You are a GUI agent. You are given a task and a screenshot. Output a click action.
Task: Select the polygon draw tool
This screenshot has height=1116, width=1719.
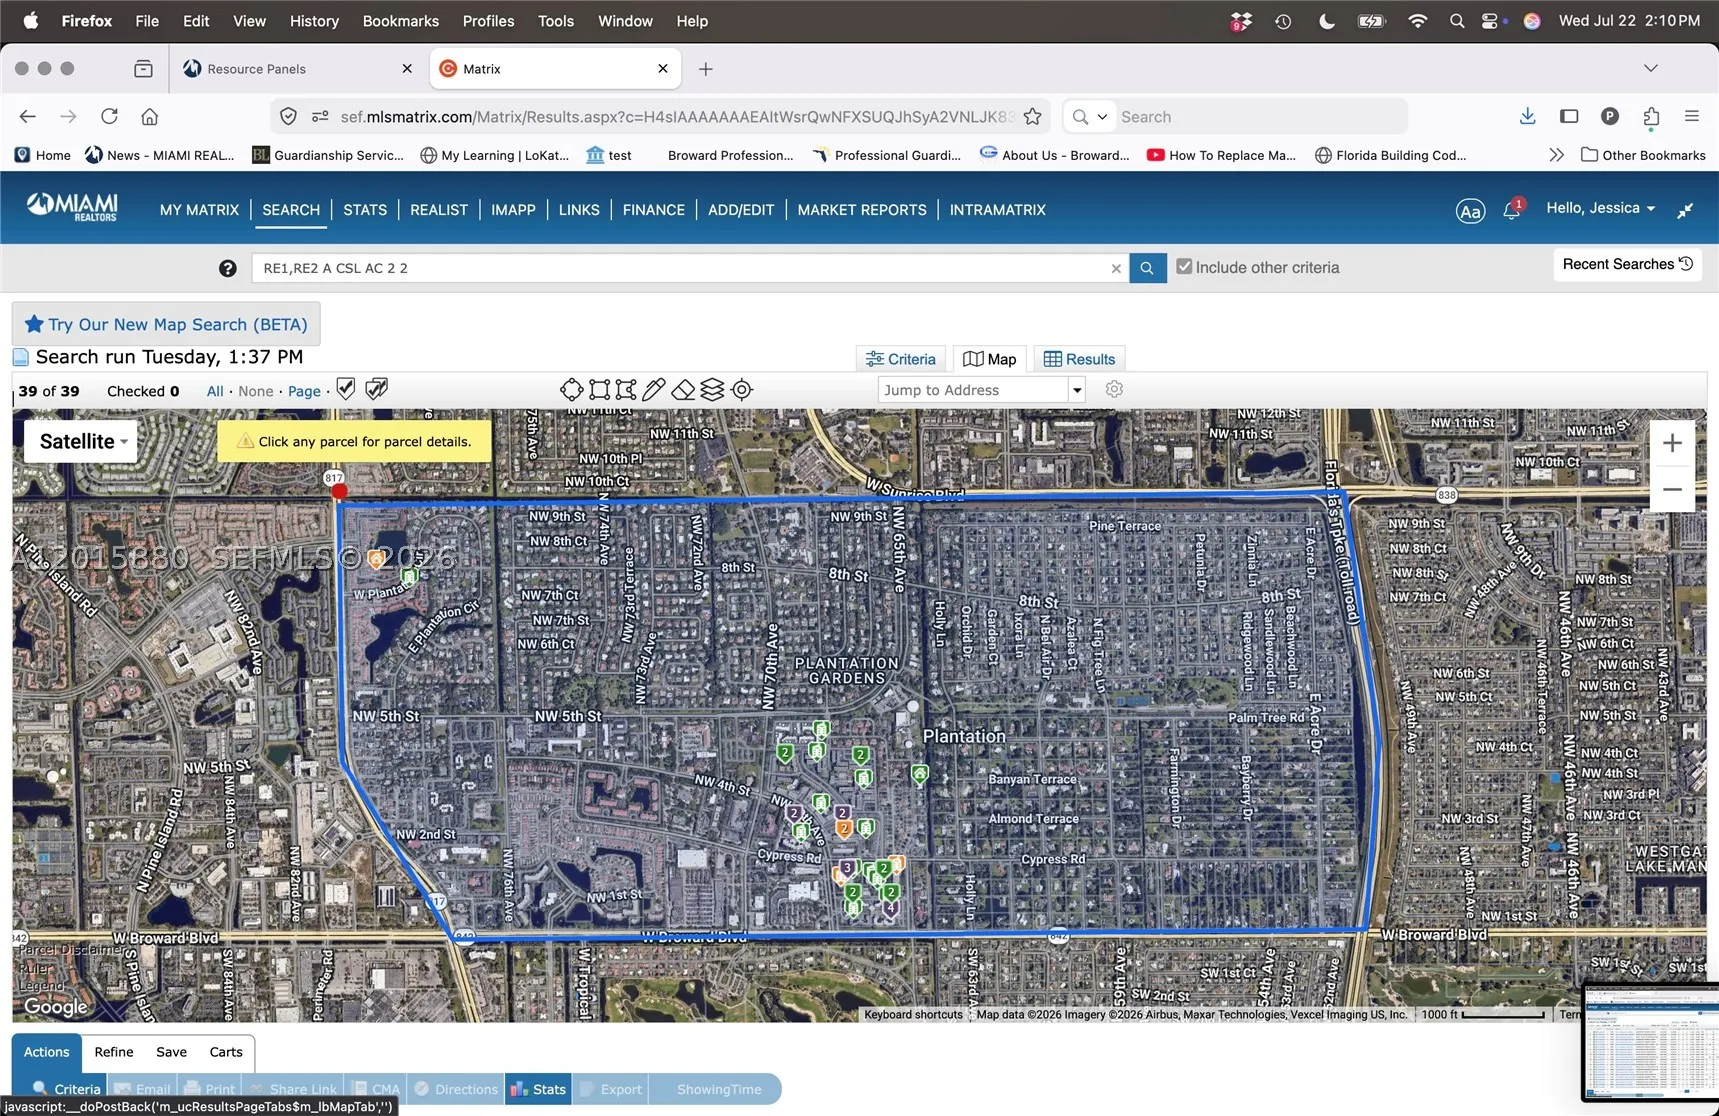(x=626, y=390)
